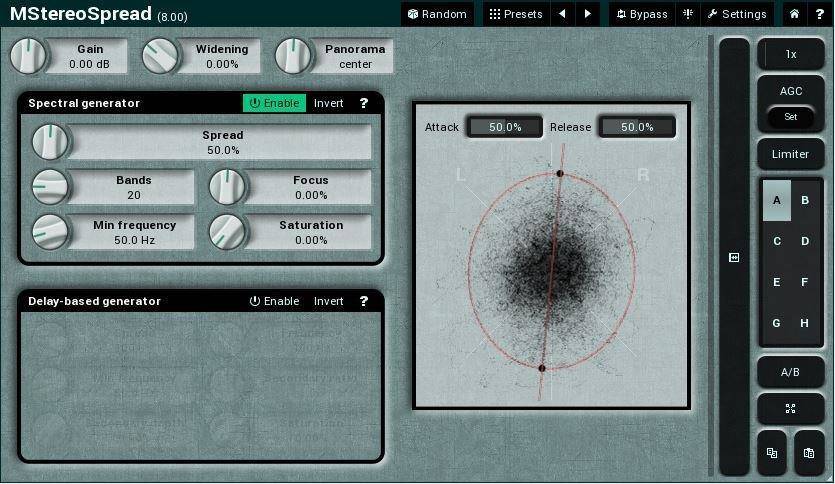Click the Spread knob
Screen dimensions: 835x484
pyautogui.click(x=51, y=142)
